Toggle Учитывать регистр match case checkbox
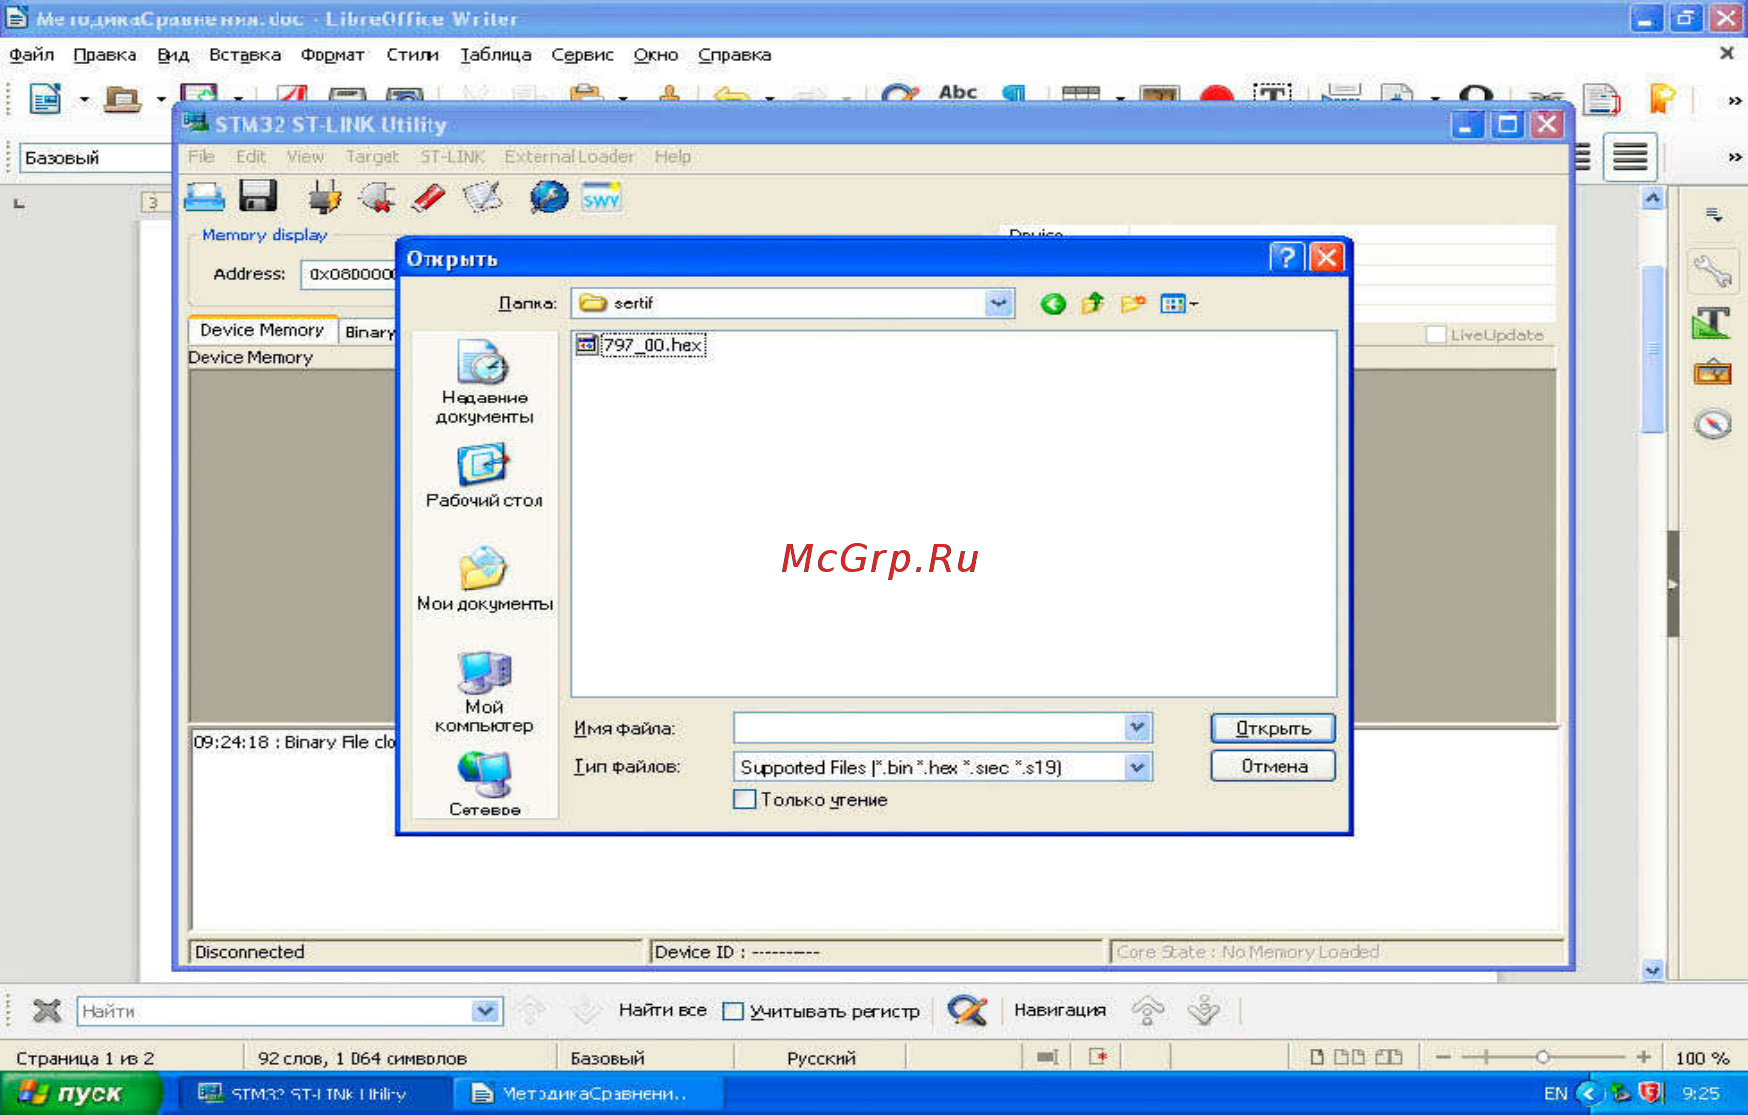This screenshot has width=1748, height=1115. [733, 1011]
